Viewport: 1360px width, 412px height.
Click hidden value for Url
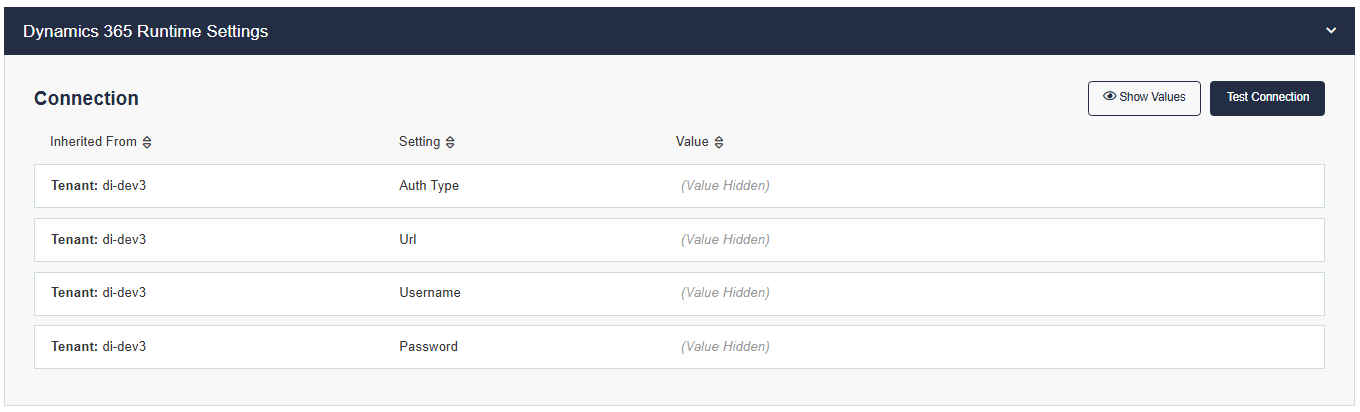725,240
